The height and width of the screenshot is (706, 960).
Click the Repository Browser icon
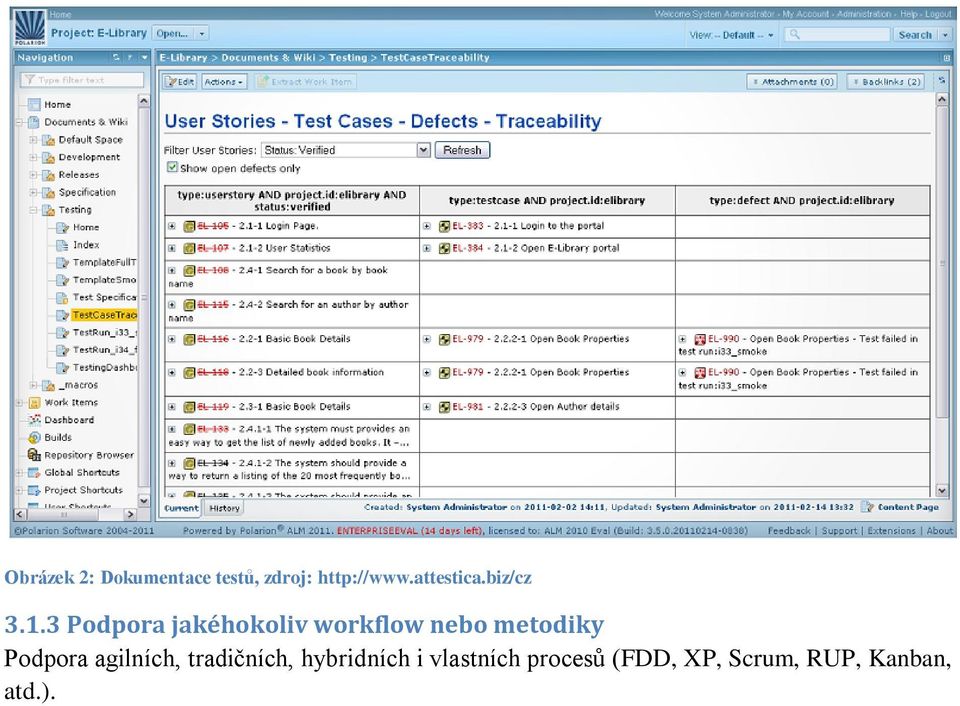(34, 455)
